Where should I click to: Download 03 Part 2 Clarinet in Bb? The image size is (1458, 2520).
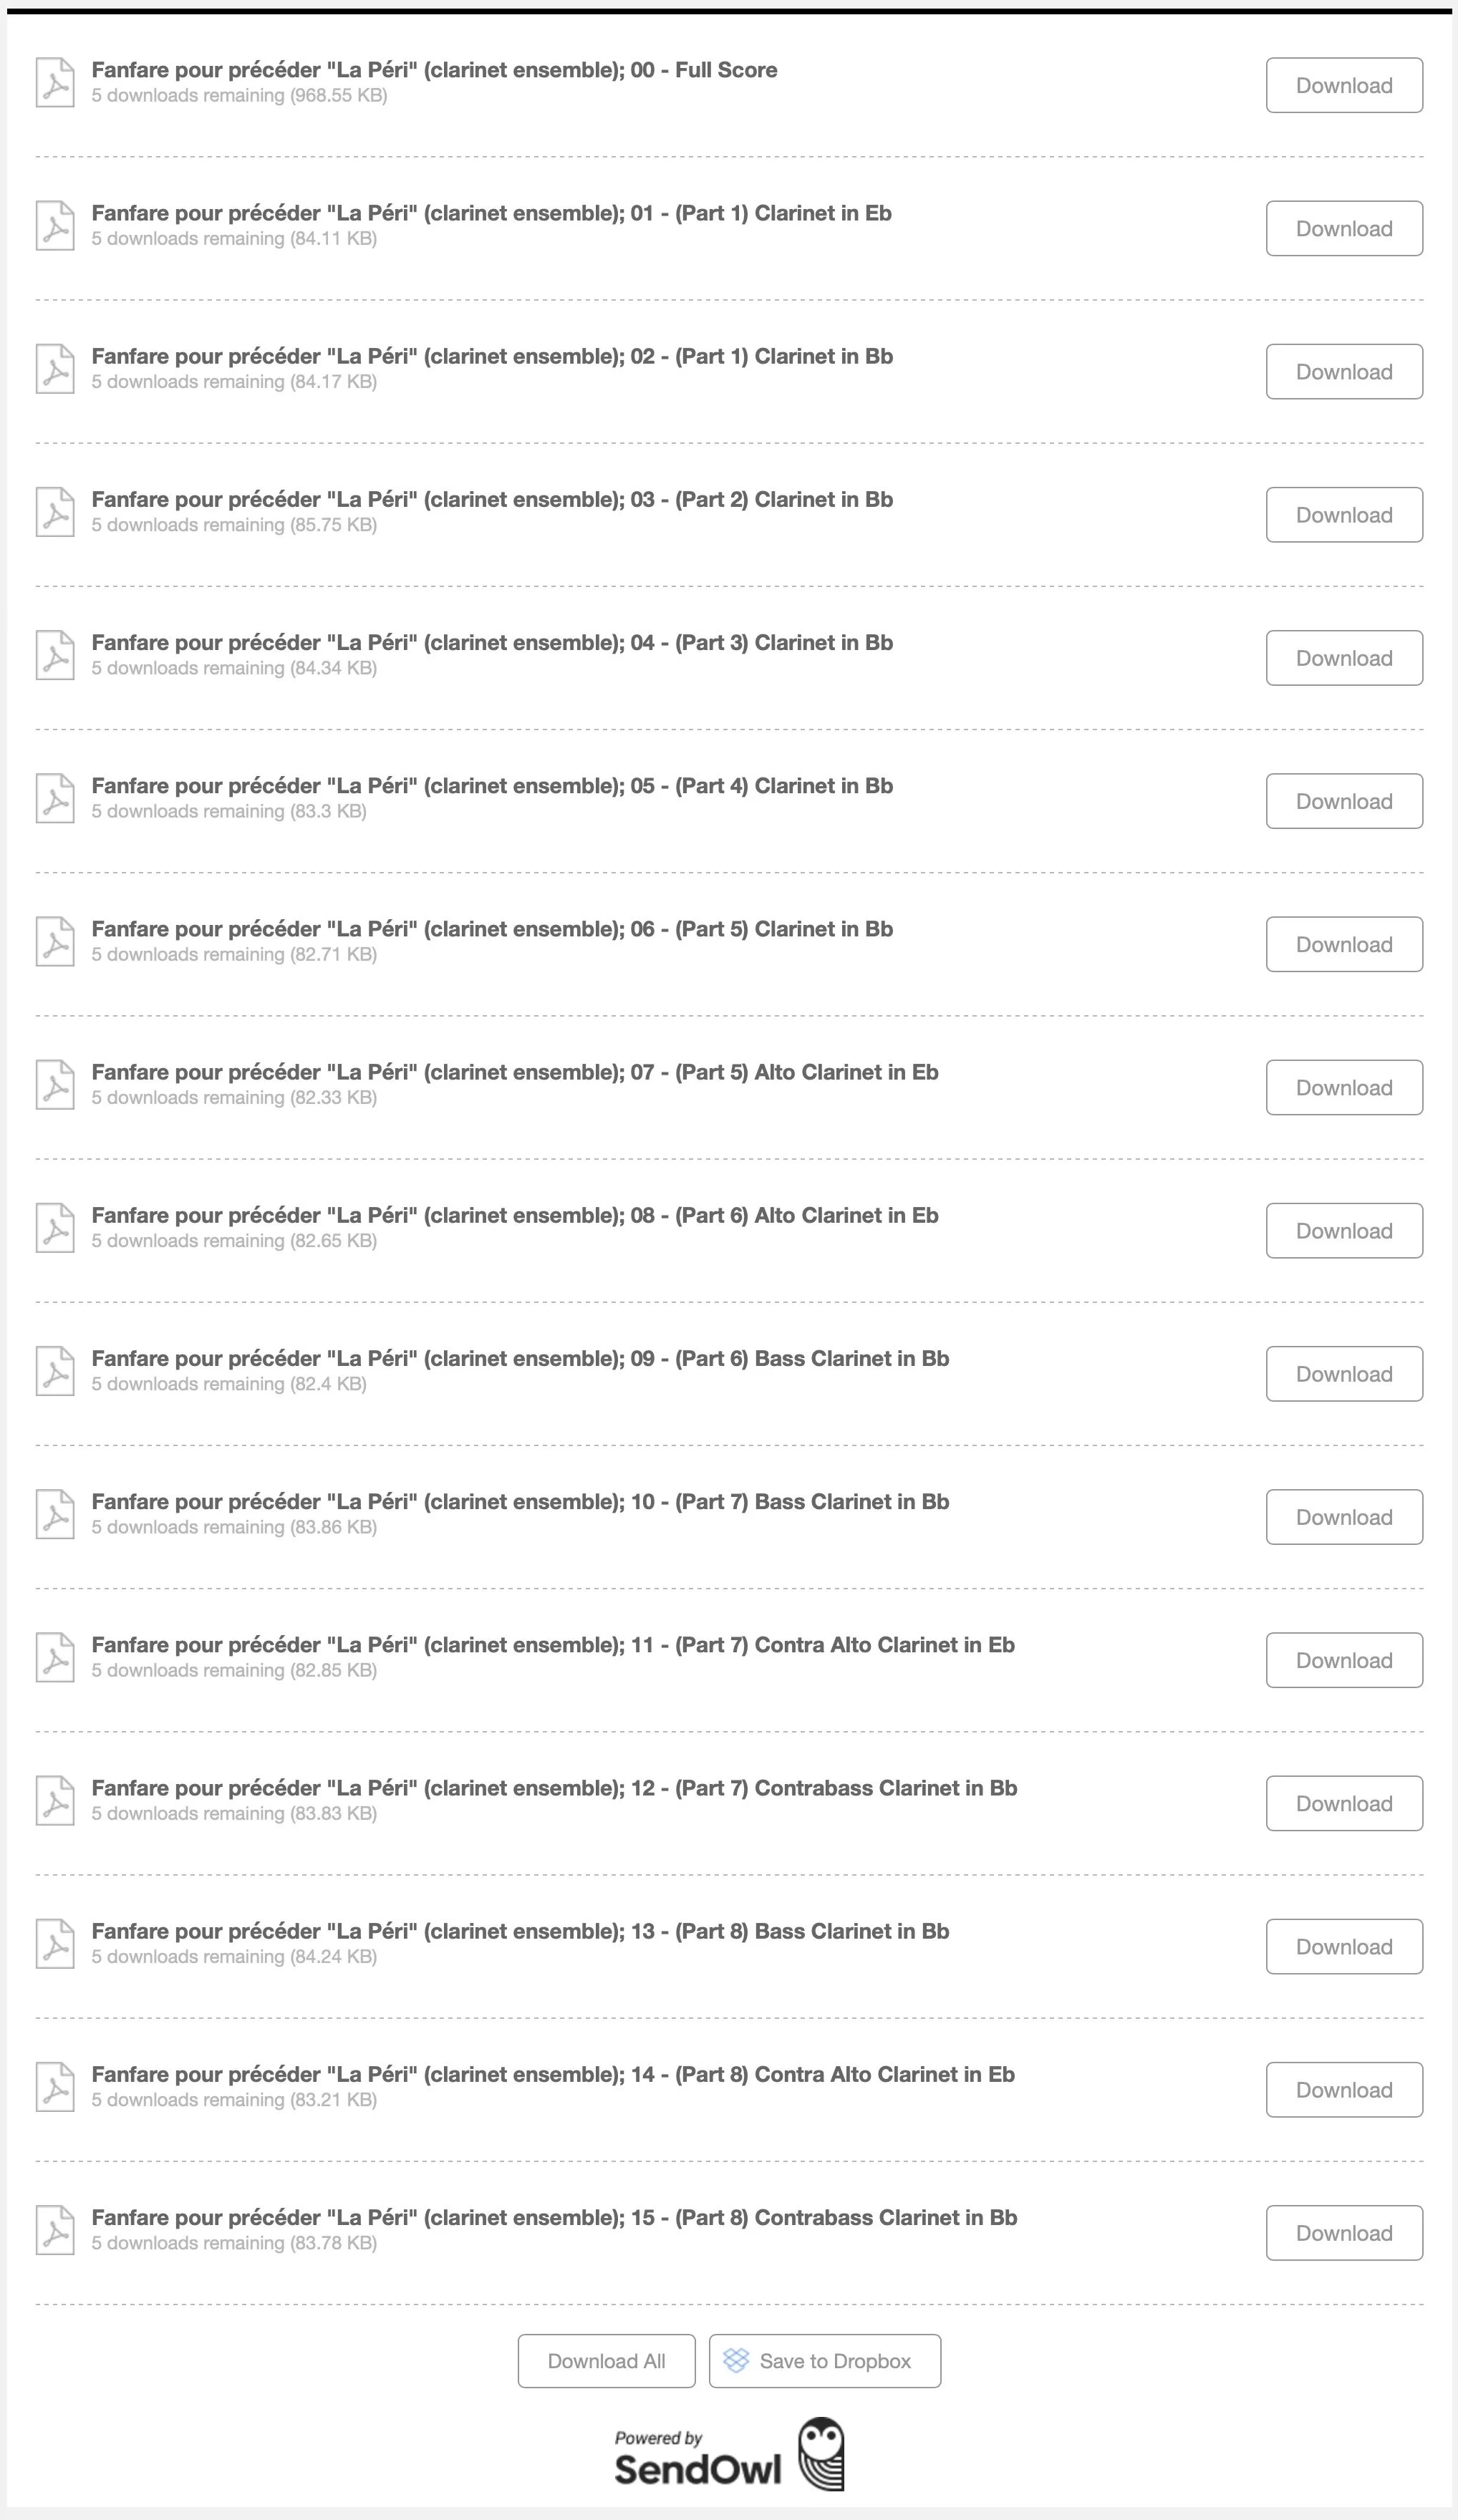(1344, 515)
